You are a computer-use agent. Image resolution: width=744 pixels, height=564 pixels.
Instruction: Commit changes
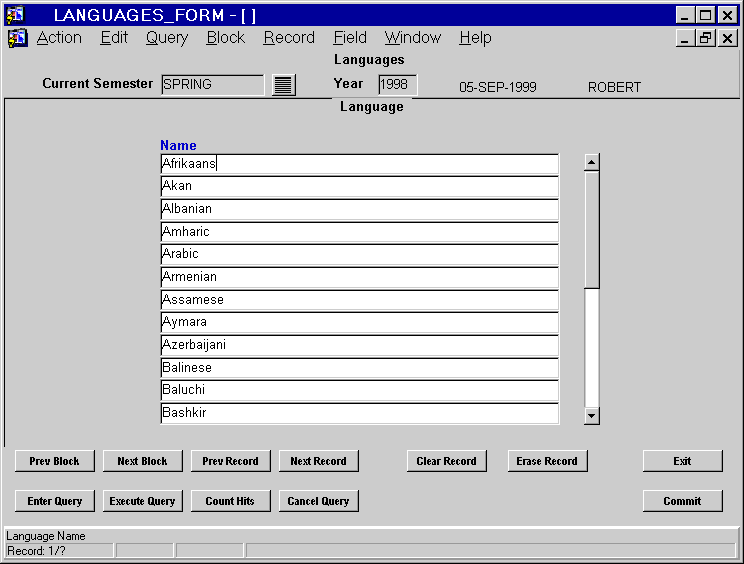click(683, 501)
